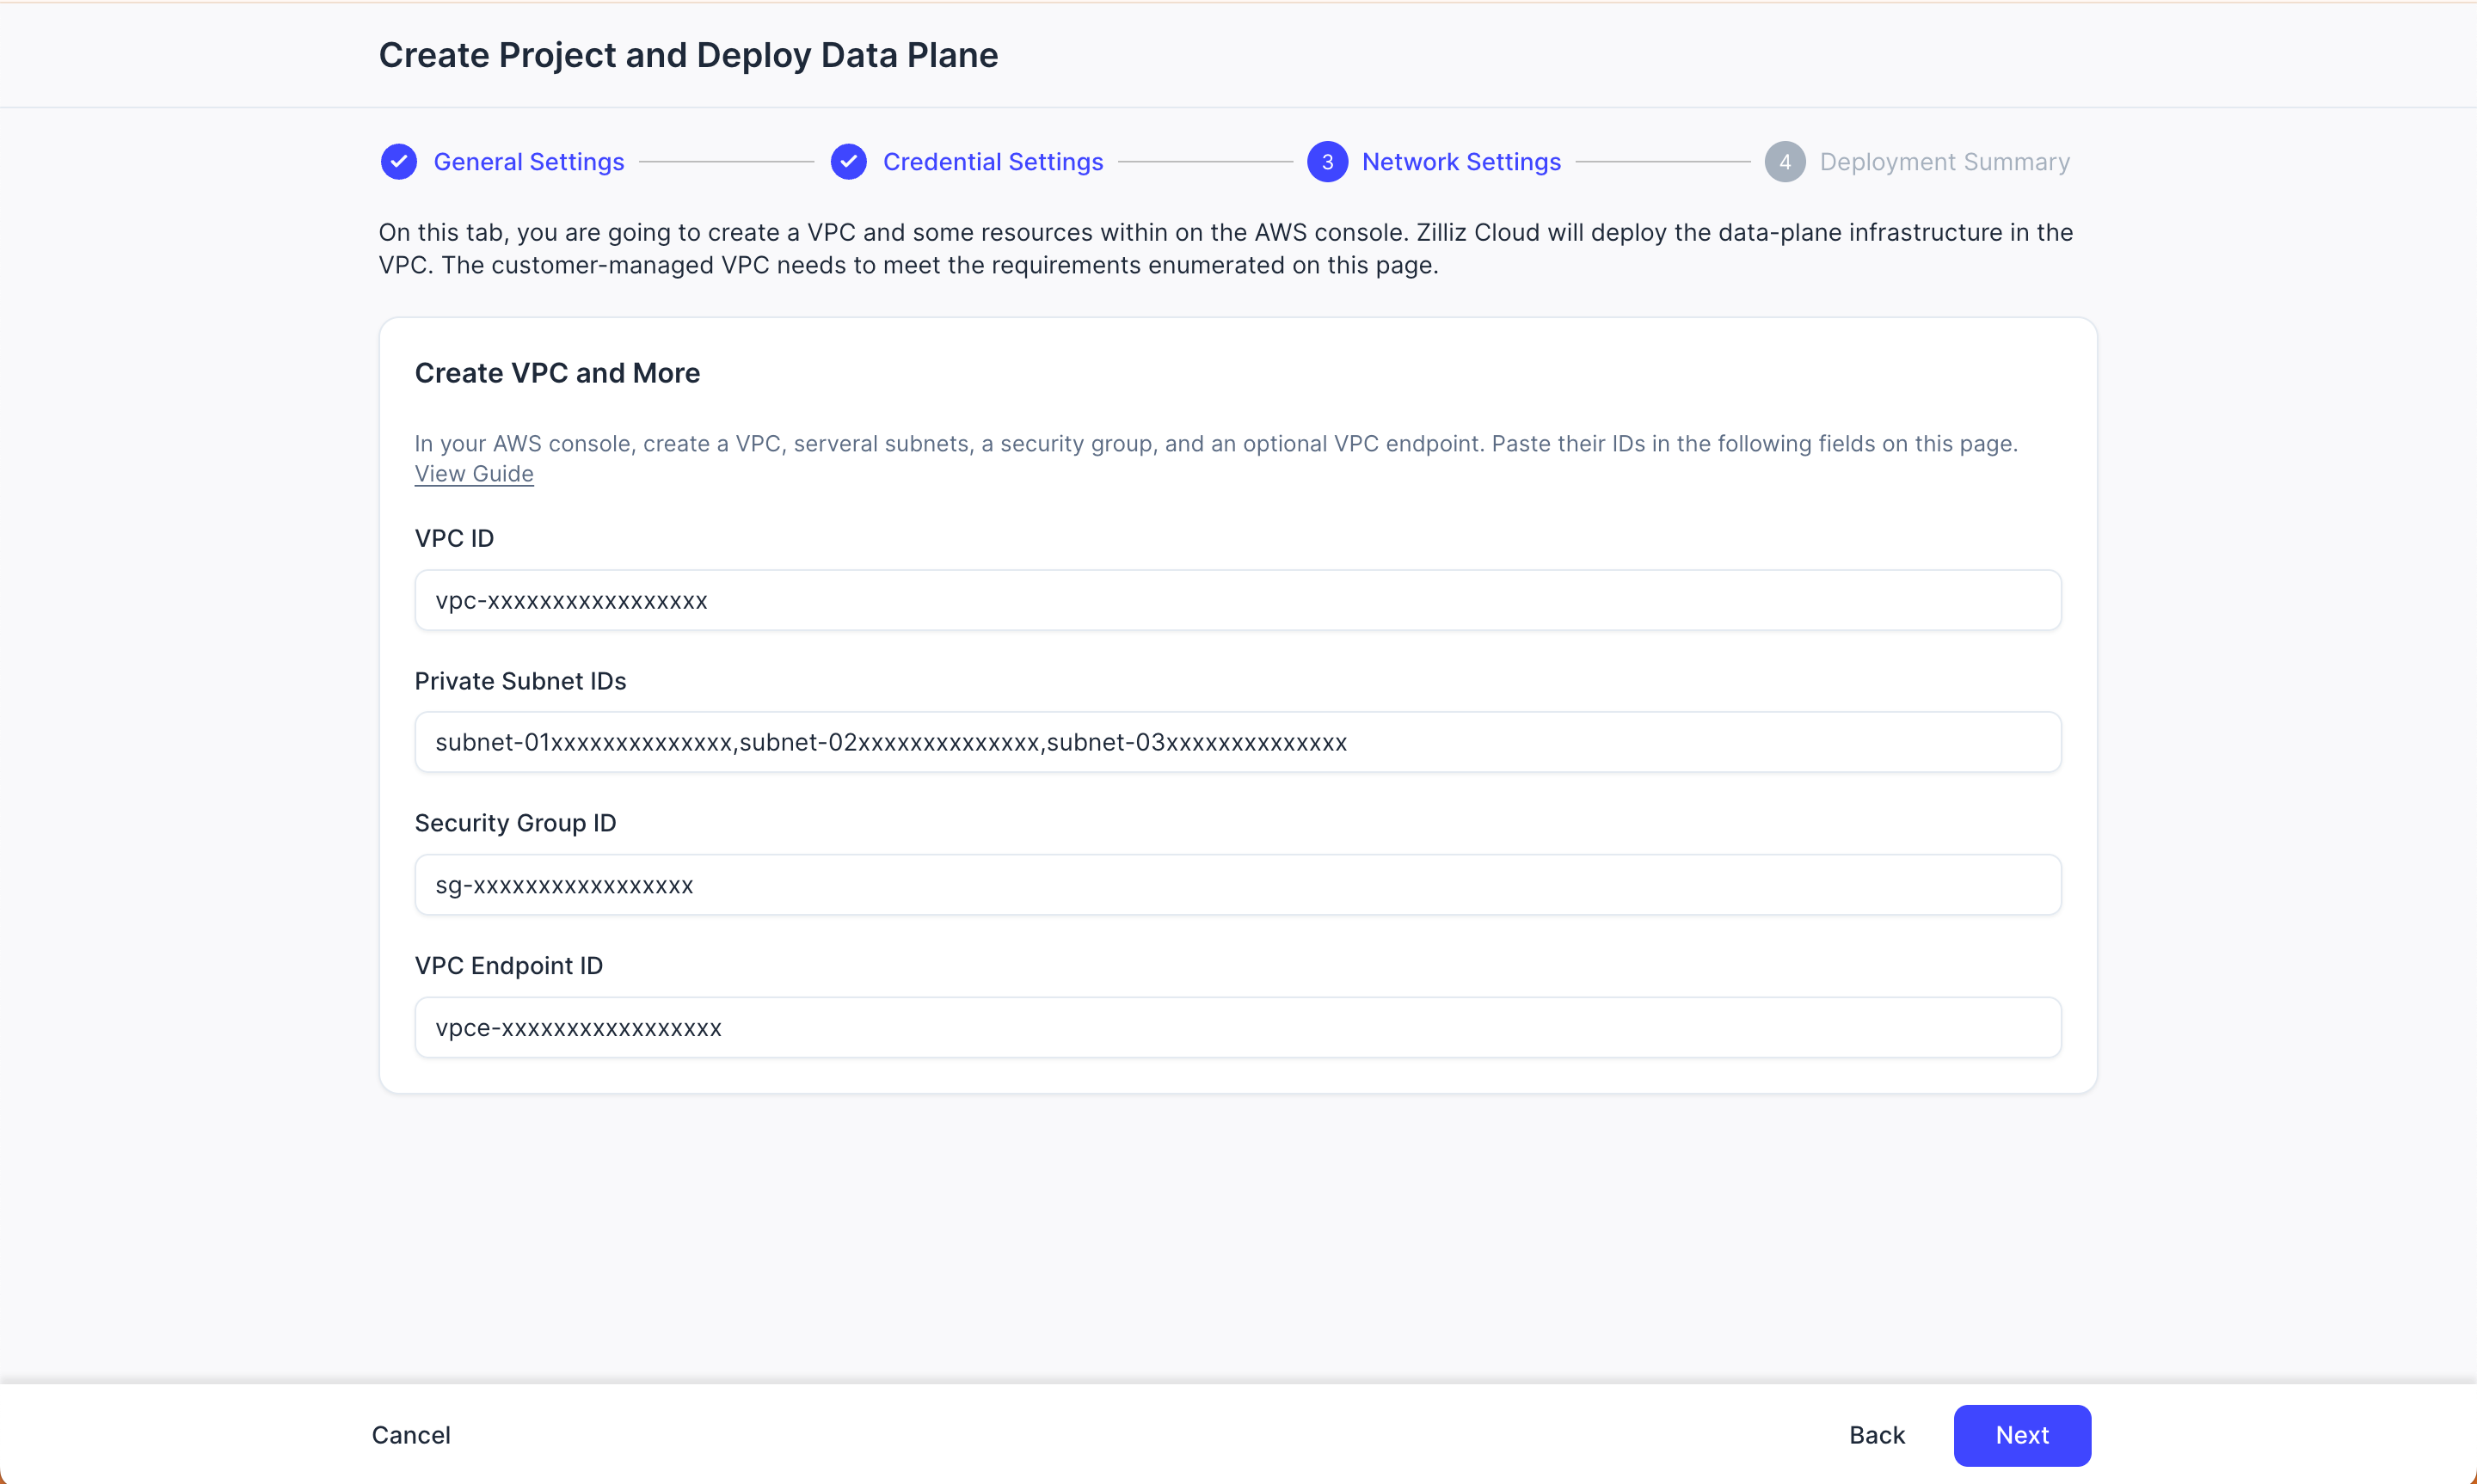Go to General Settings step label
The height and width of the screenshot is (1484, 2477).
(528, 162)
